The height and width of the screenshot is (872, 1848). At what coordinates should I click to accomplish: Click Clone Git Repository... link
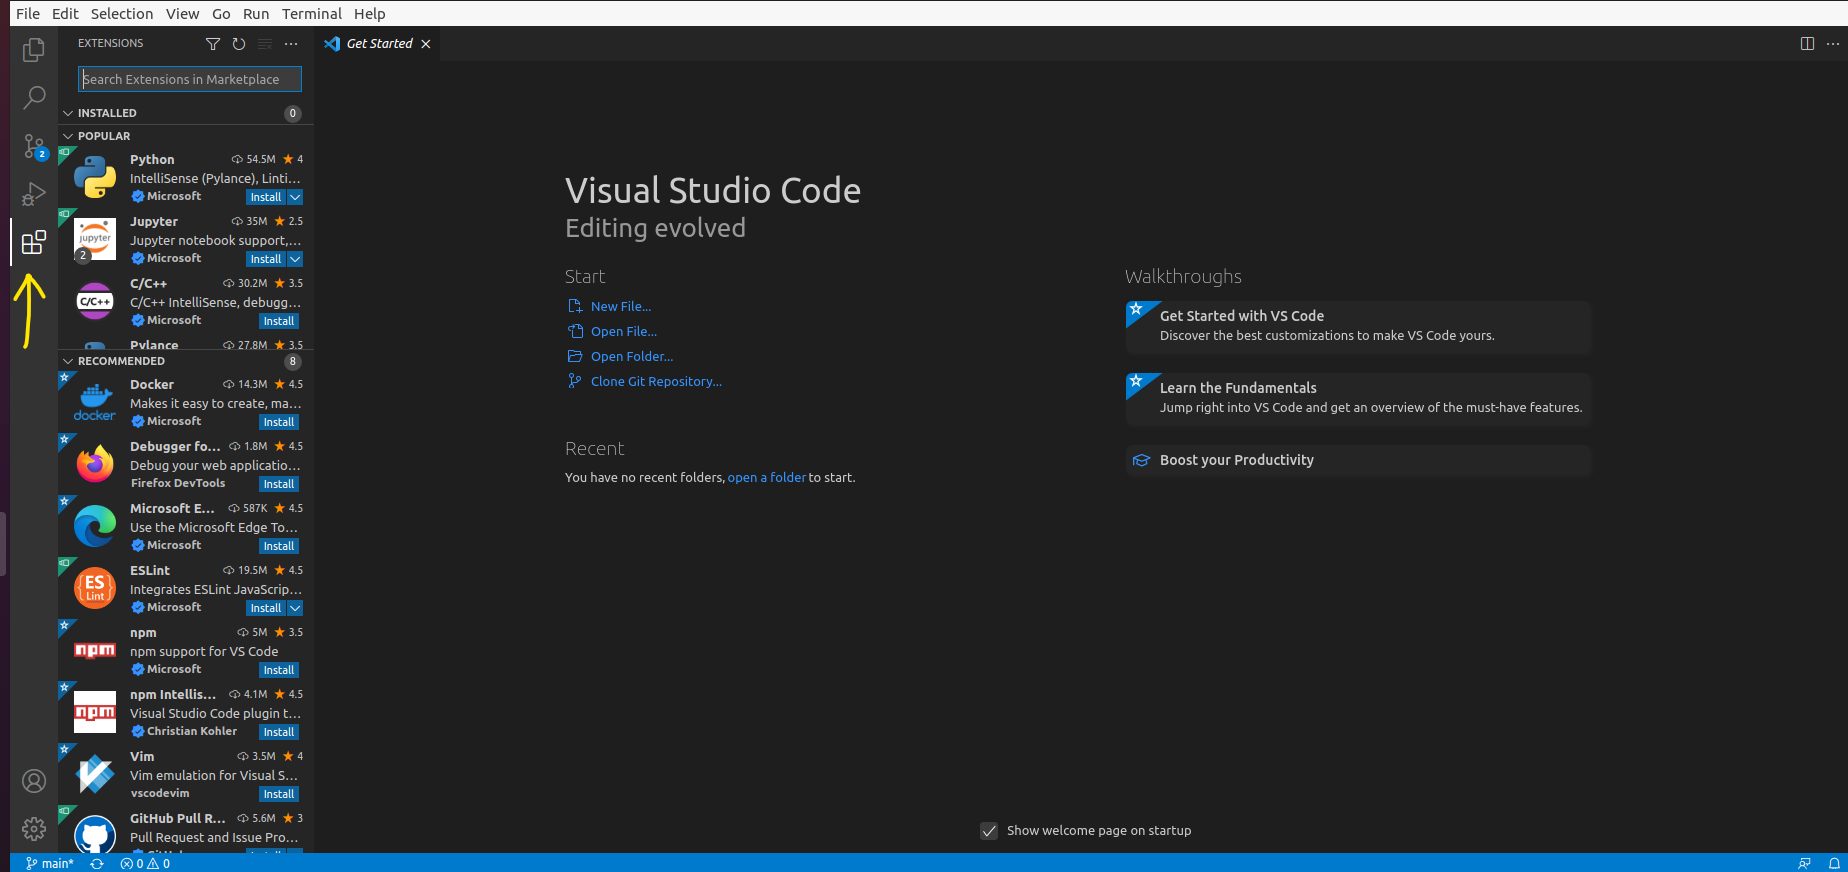coord(656,382)
